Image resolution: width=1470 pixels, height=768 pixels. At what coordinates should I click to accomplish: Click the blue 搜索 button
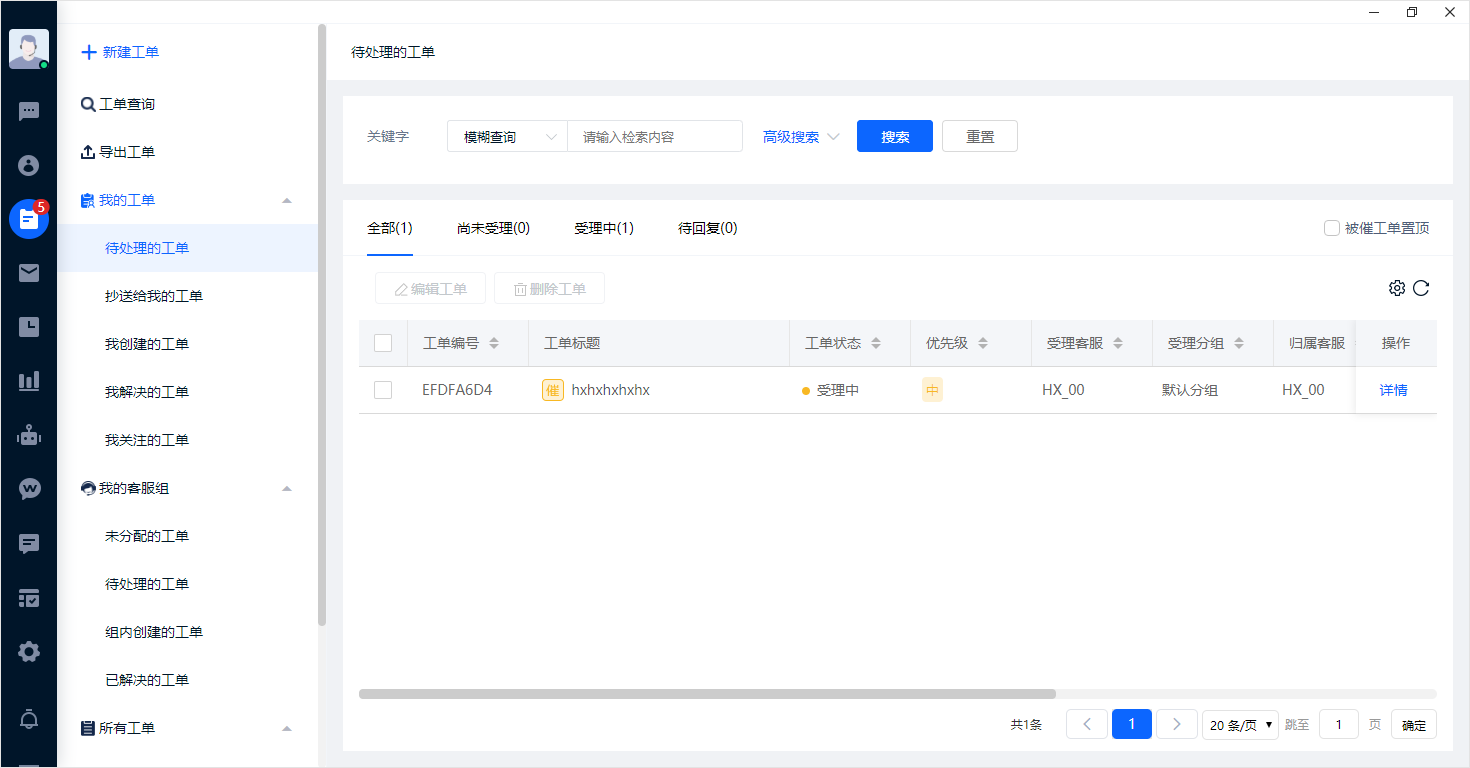pos(894,137)
